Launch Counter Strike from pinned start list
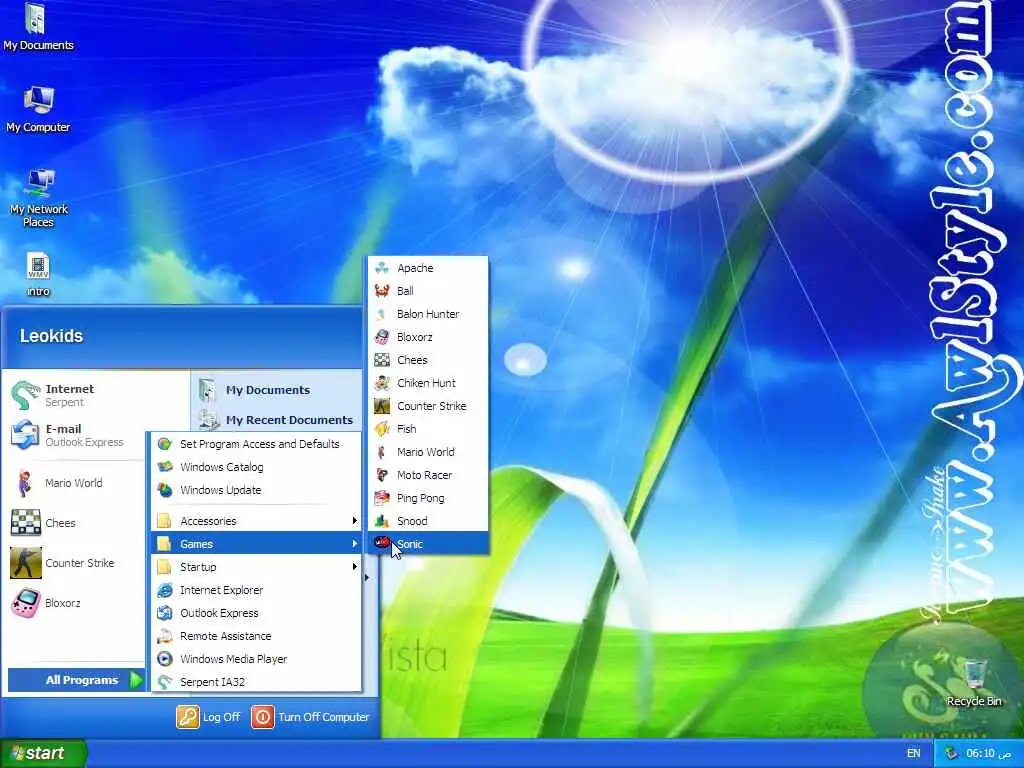 pyautogui.click(x=25, y=563)
